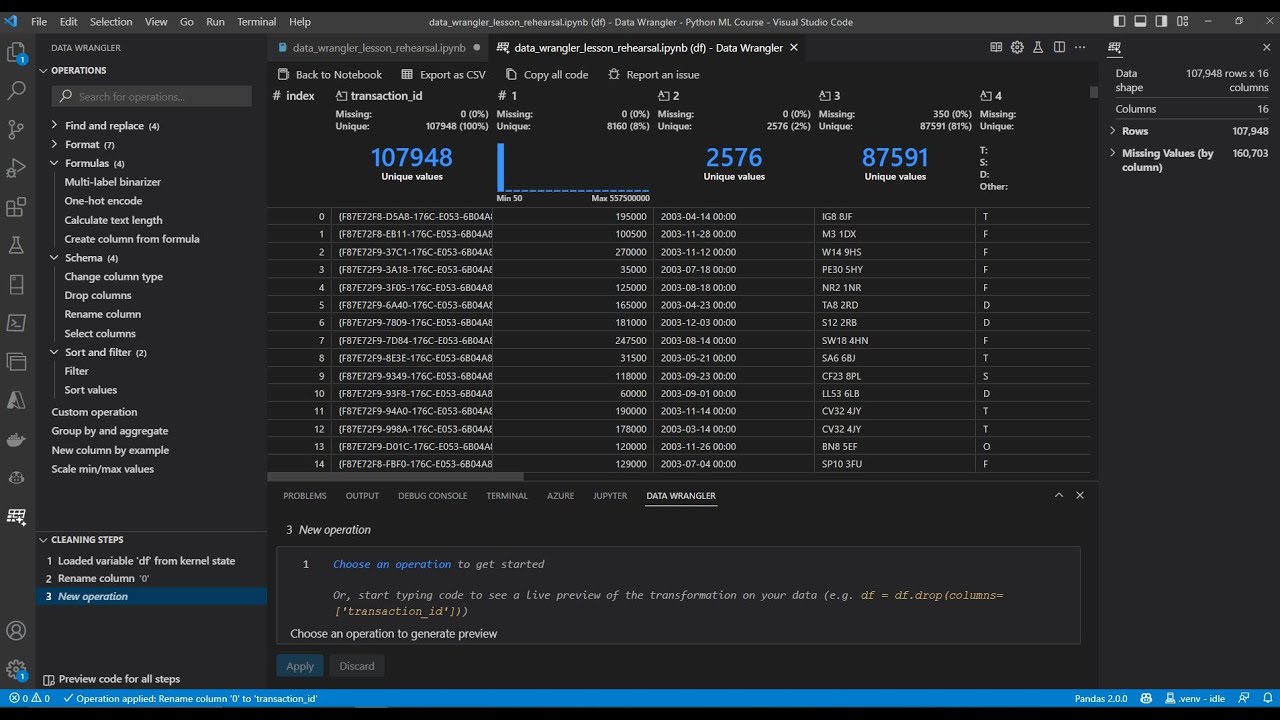Open More Actions ellipsis in editor toolbar
Screen dimensions: 1280x720
tap(1080, 47)
